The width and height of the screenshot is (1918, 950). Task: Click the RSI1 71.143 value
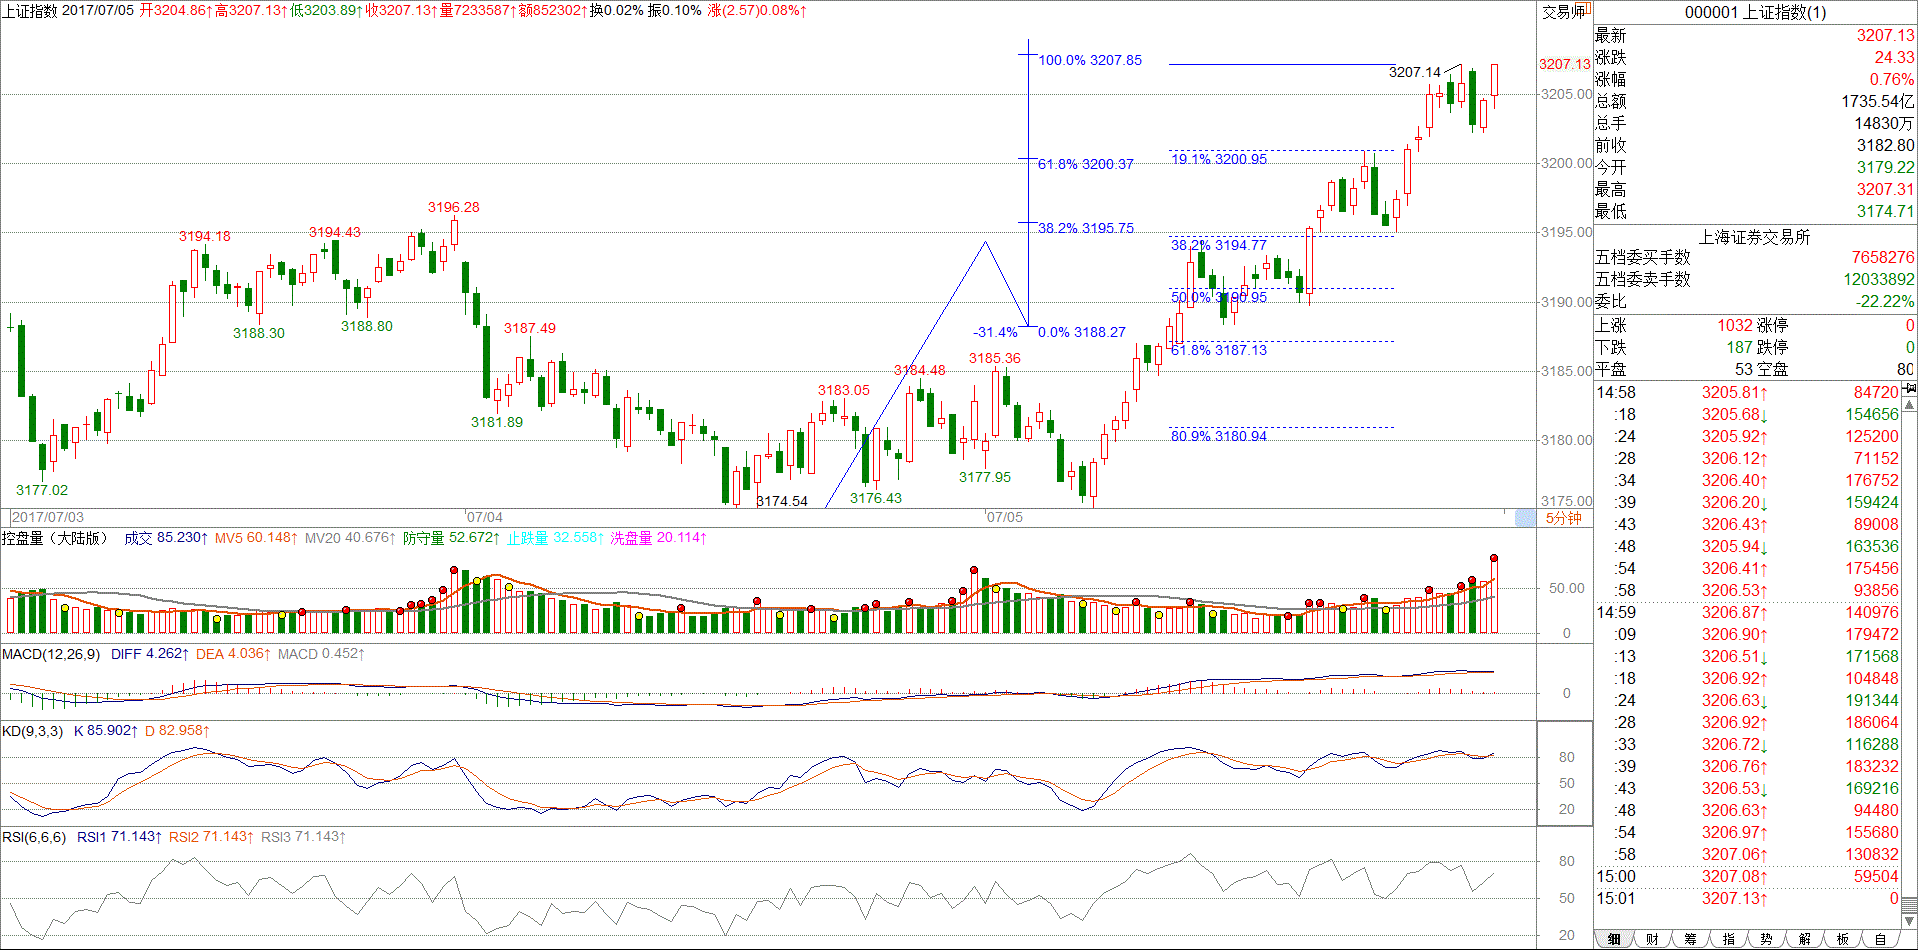[119, 837]
